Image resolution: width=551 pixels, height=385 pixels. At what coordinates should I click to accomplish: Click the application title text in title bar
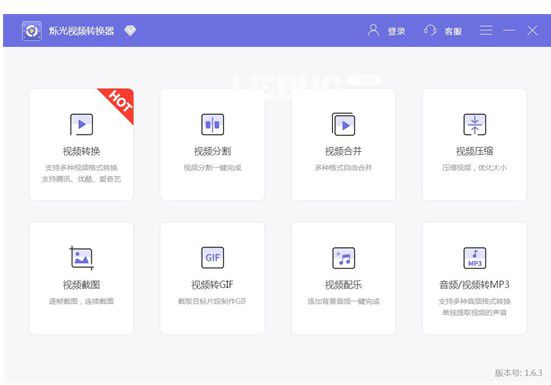click(82, 31)
